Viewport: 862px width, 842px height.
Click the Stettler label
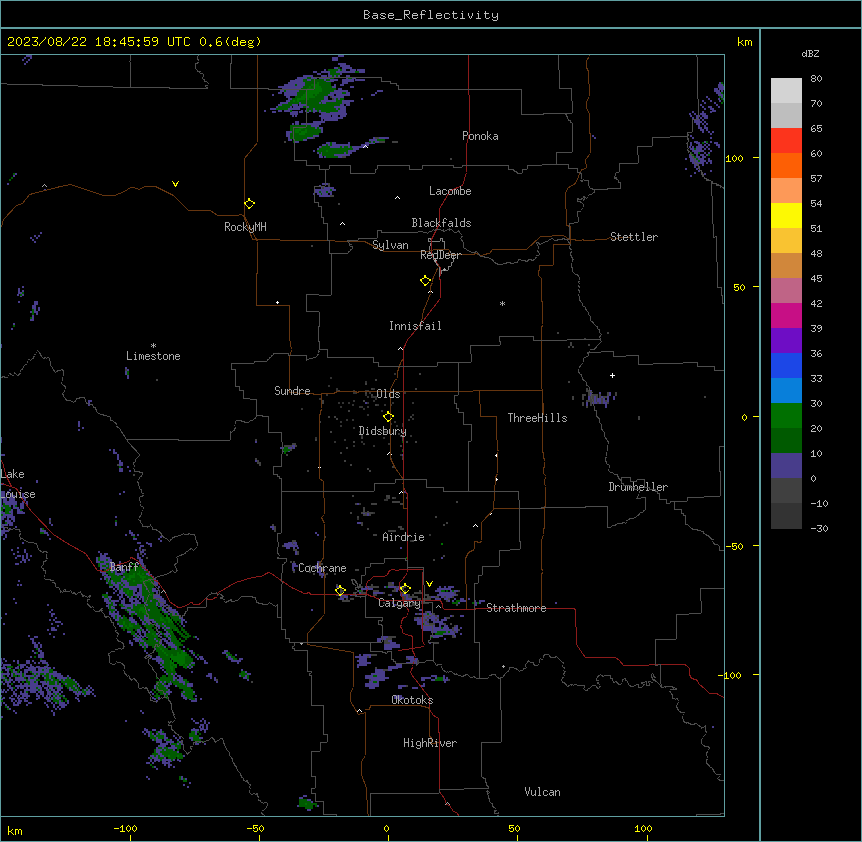click(x=634, y=237)
